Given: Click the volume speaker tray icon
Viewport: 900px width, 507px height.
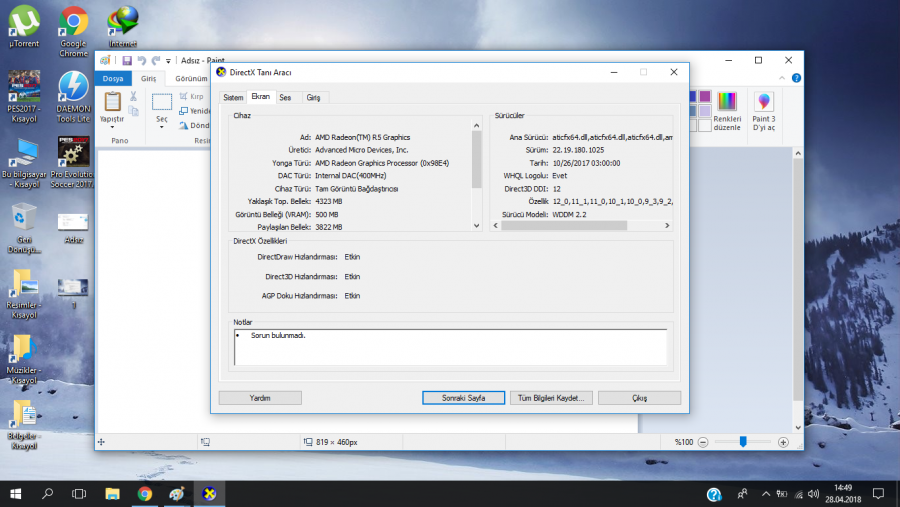Looking at the screenshot, I should [x=813, y=494].
